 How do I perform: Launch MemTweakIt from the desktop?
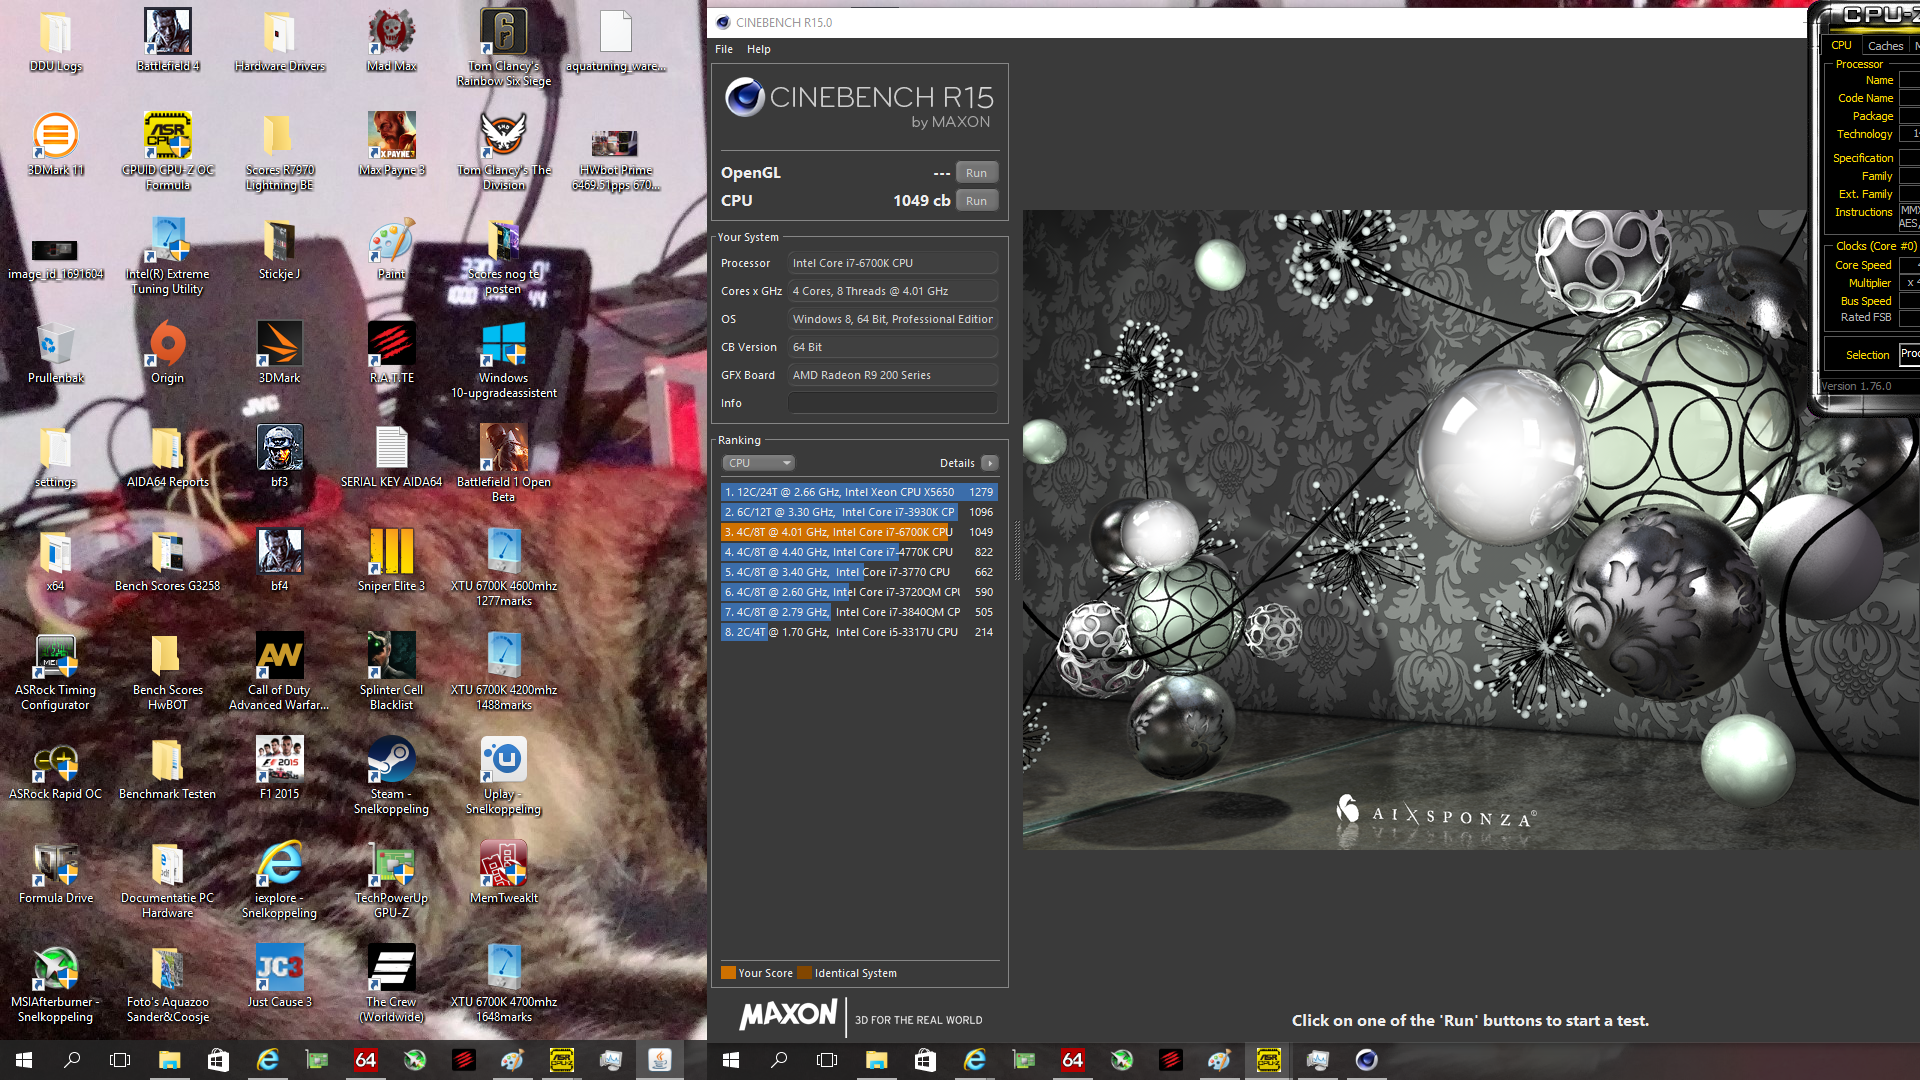(504, 872)
